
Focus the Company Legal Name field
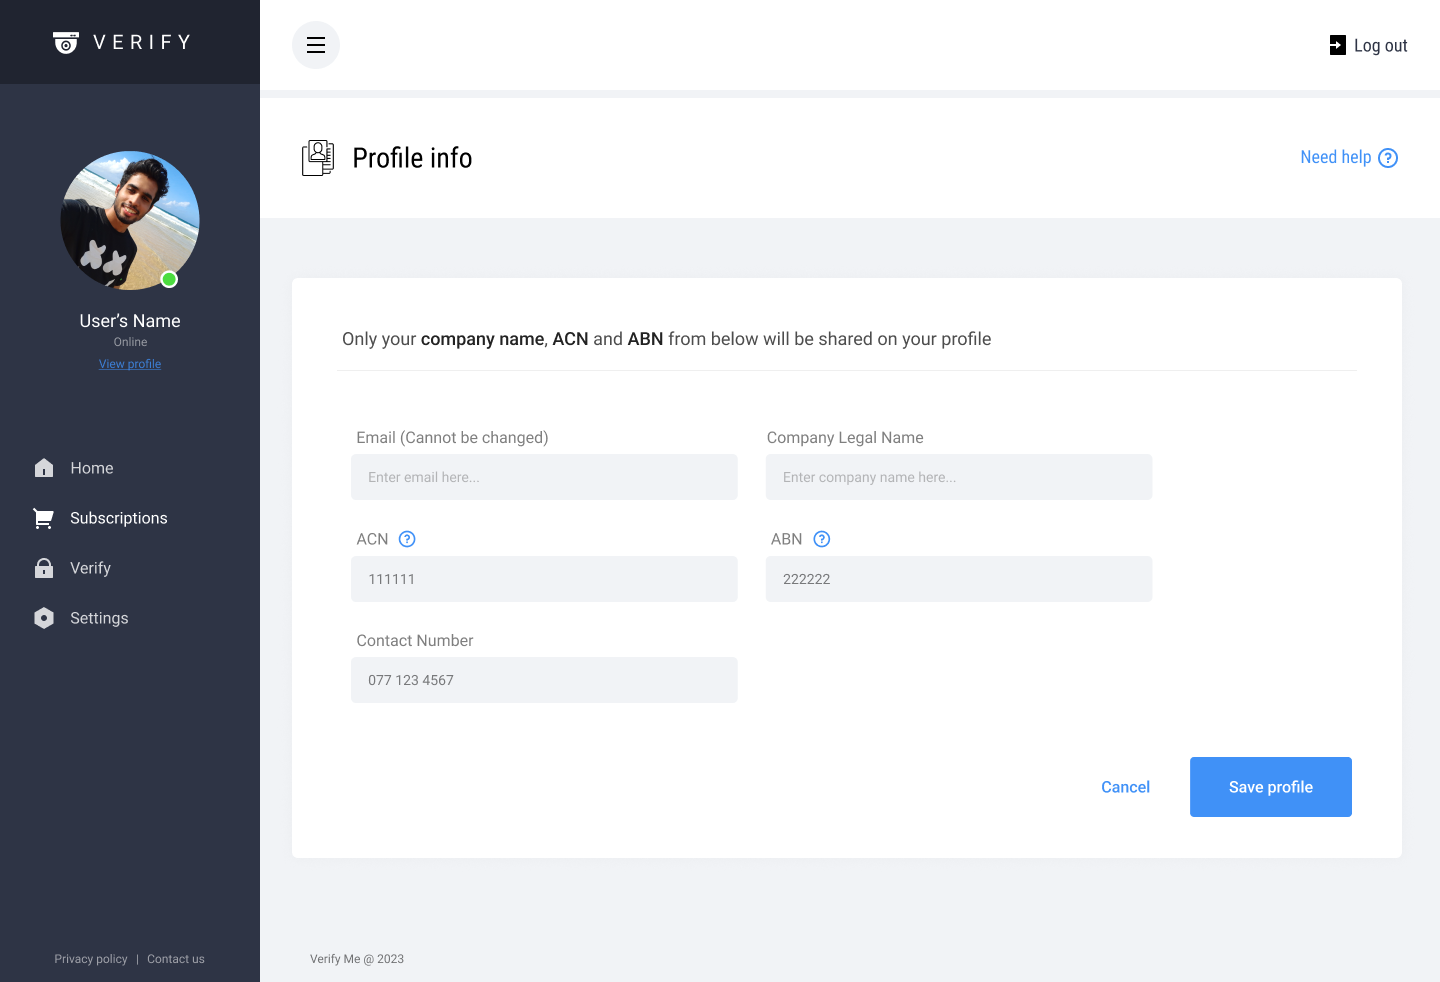coord(958,477)
